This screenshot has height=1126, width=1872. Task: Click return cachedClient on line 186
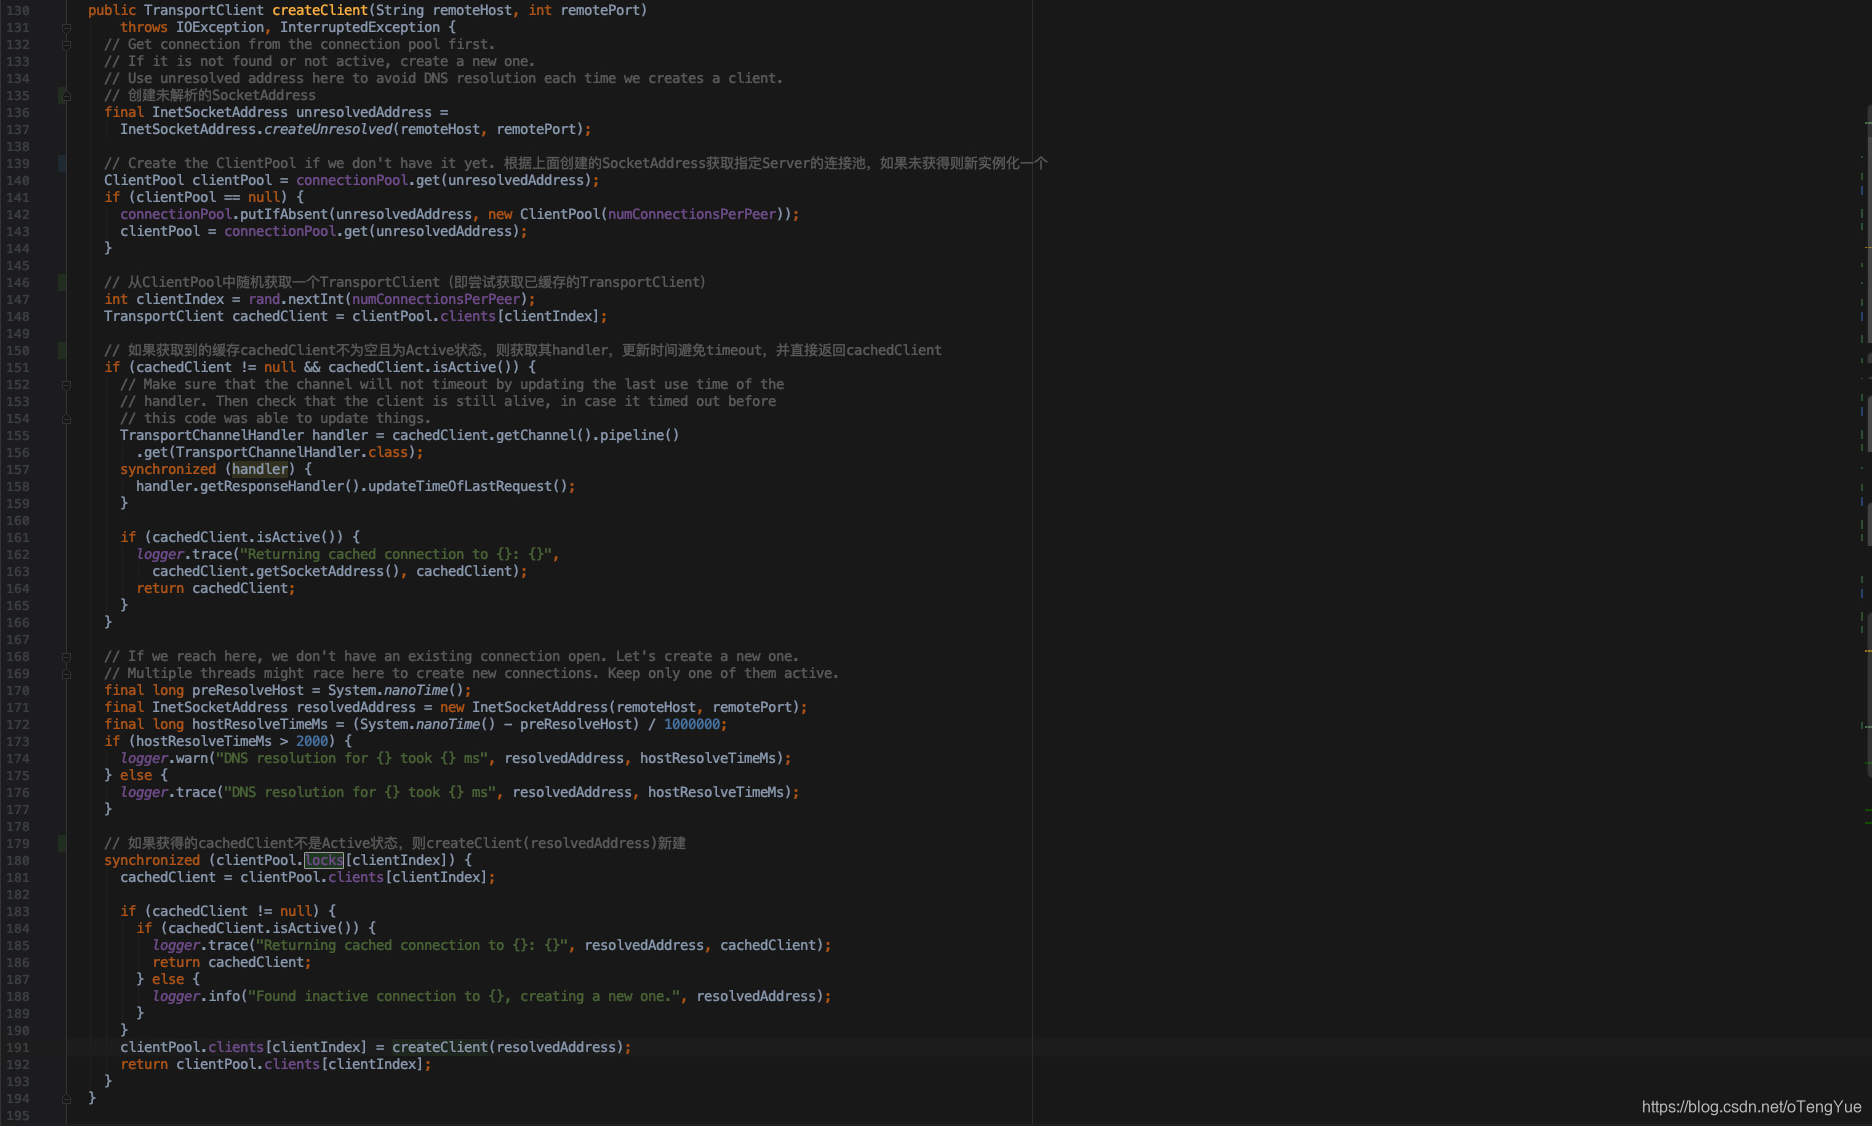pyautogui.click(x=228, y=962)
